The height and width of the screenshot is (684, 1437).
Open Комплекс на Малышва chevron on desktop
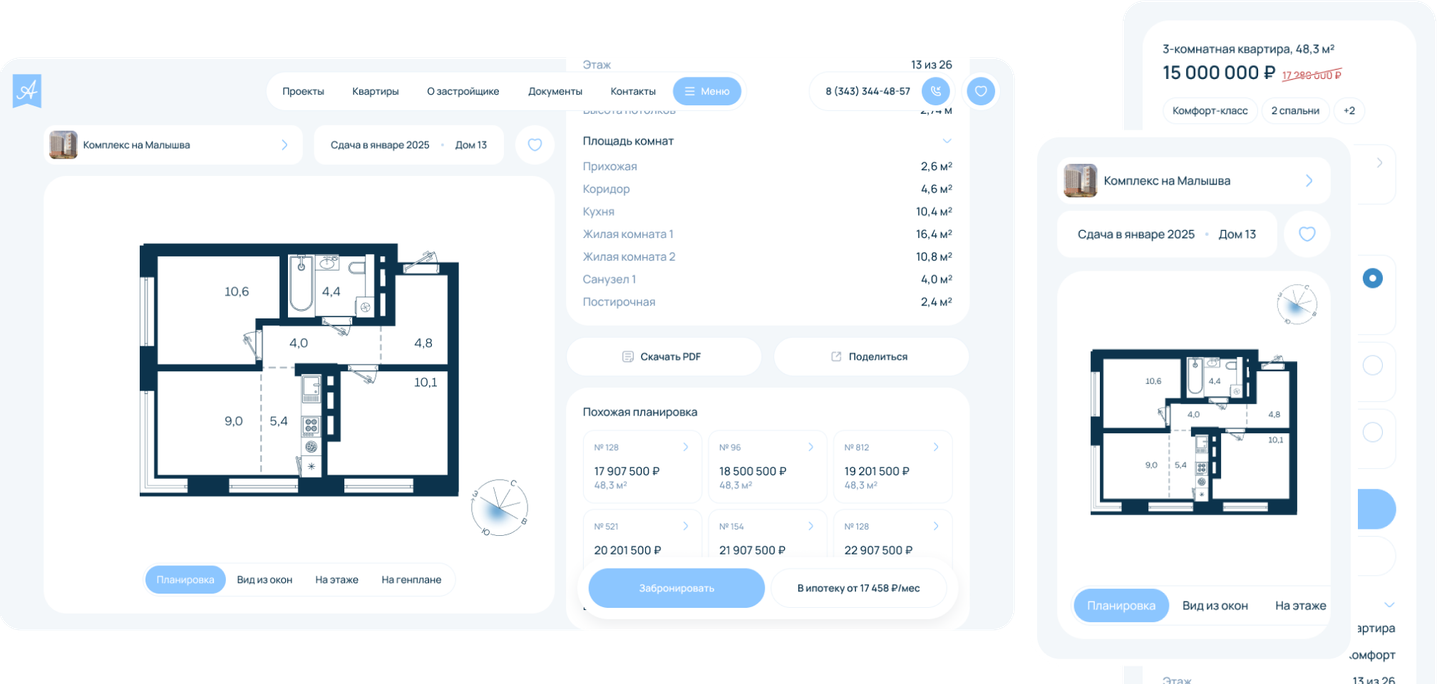(285, 145)
